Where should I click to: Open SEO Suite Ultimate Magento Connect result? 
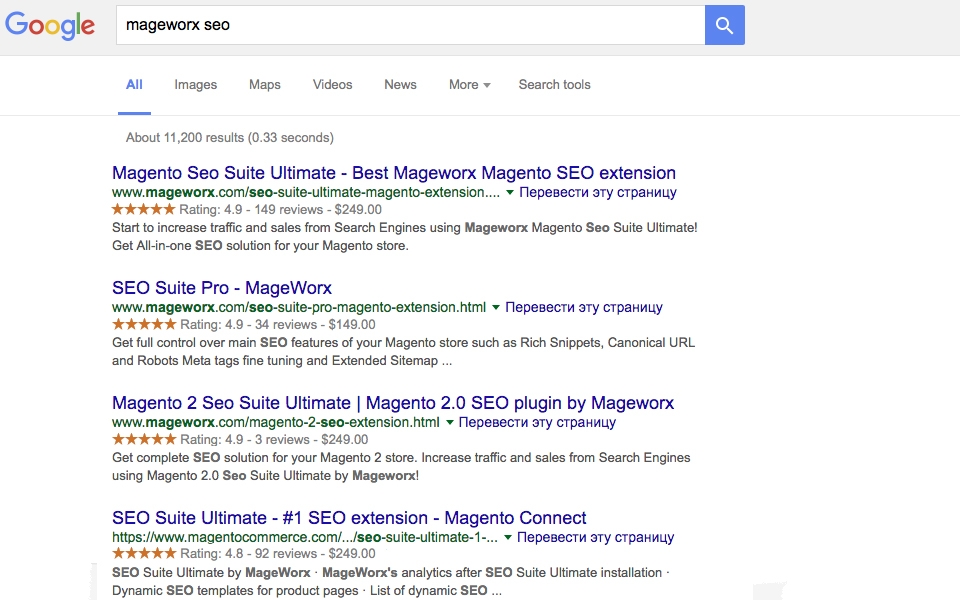point(349,518)
